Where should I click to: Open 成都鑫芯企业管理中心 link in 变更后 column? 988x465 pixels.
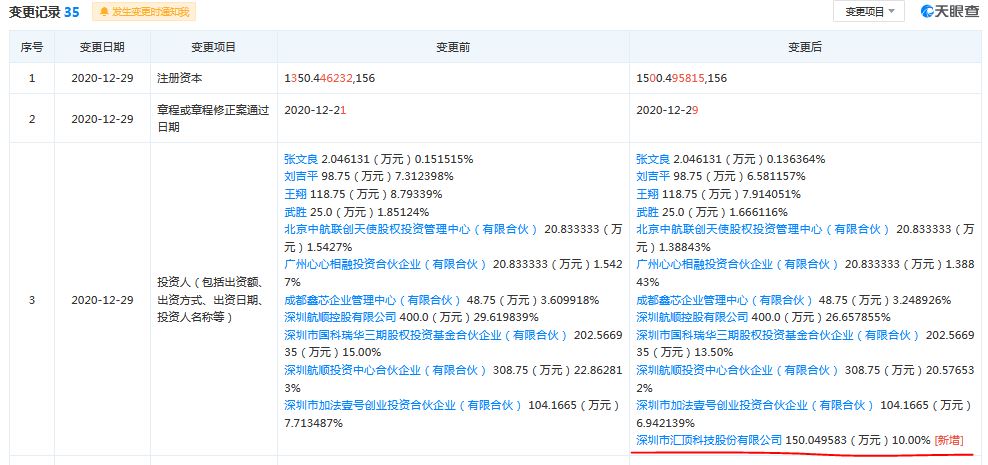(725, 300)
